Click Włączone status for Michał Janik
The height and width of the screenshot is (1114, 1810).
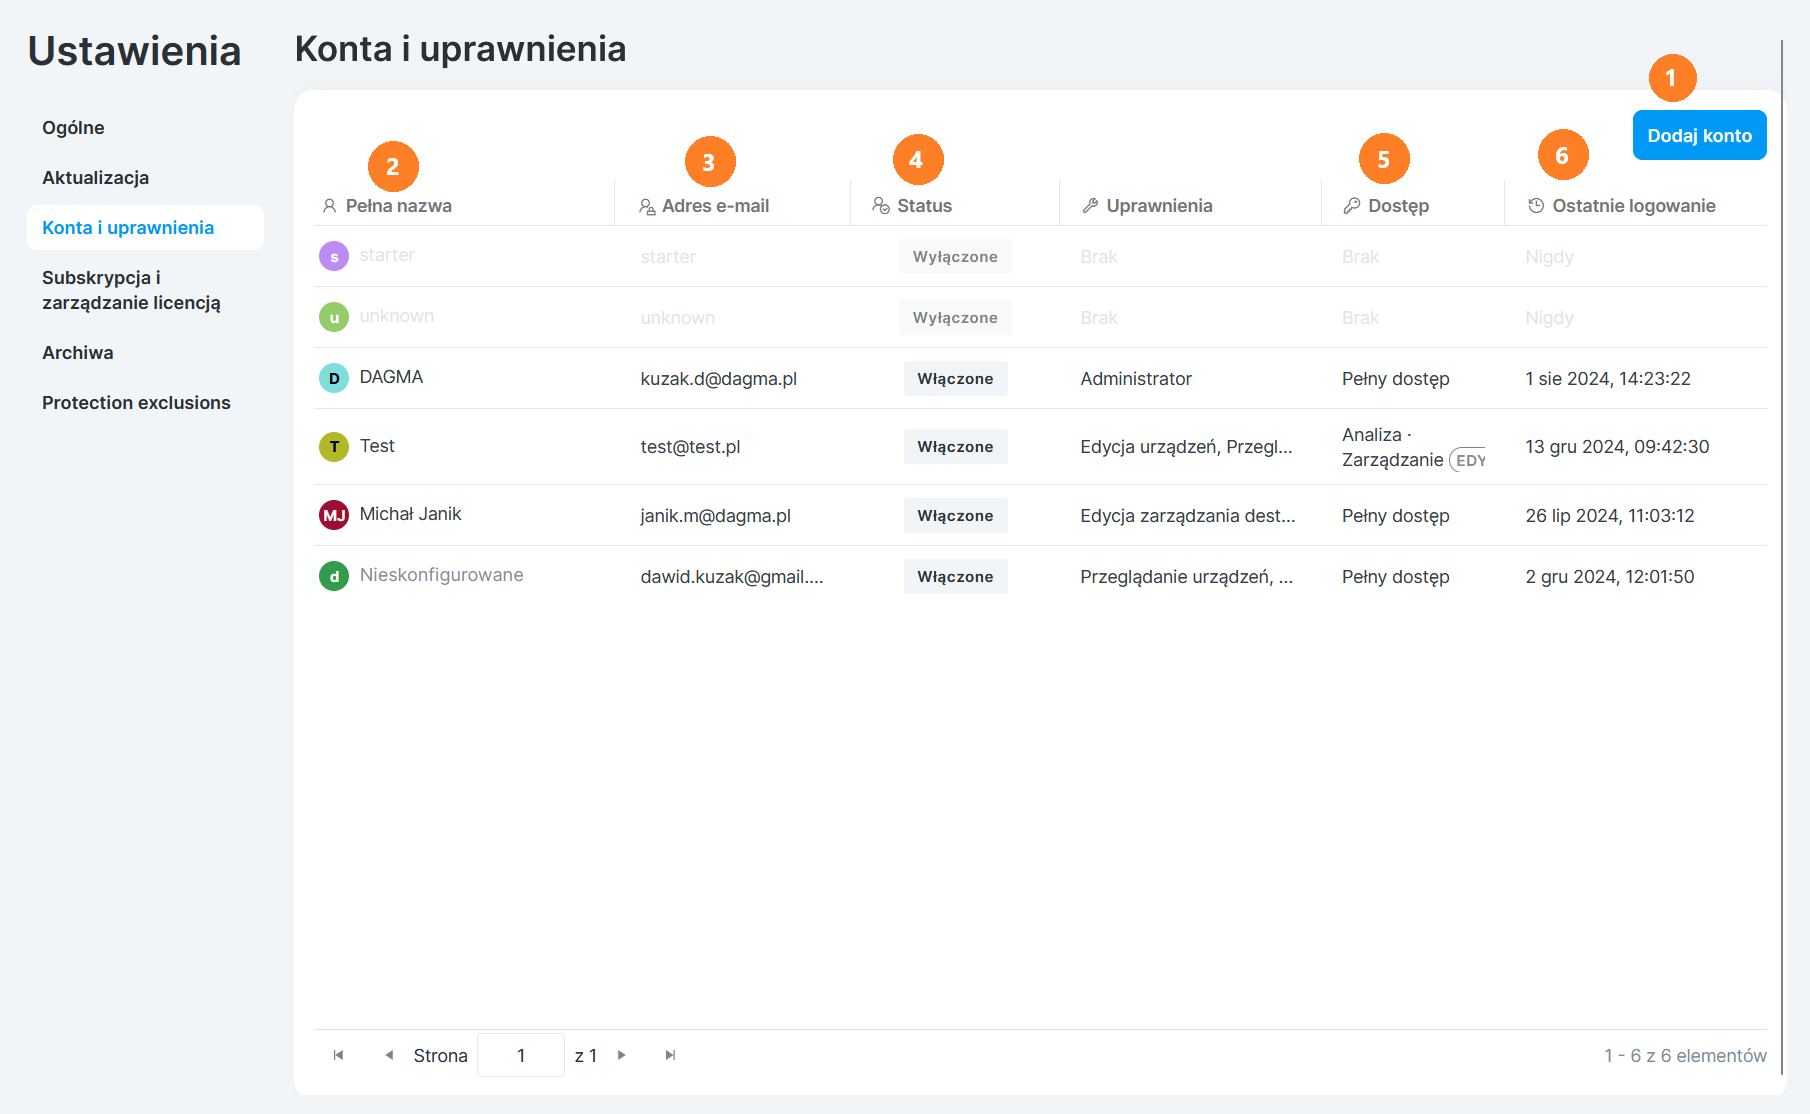tap(955, 516)
